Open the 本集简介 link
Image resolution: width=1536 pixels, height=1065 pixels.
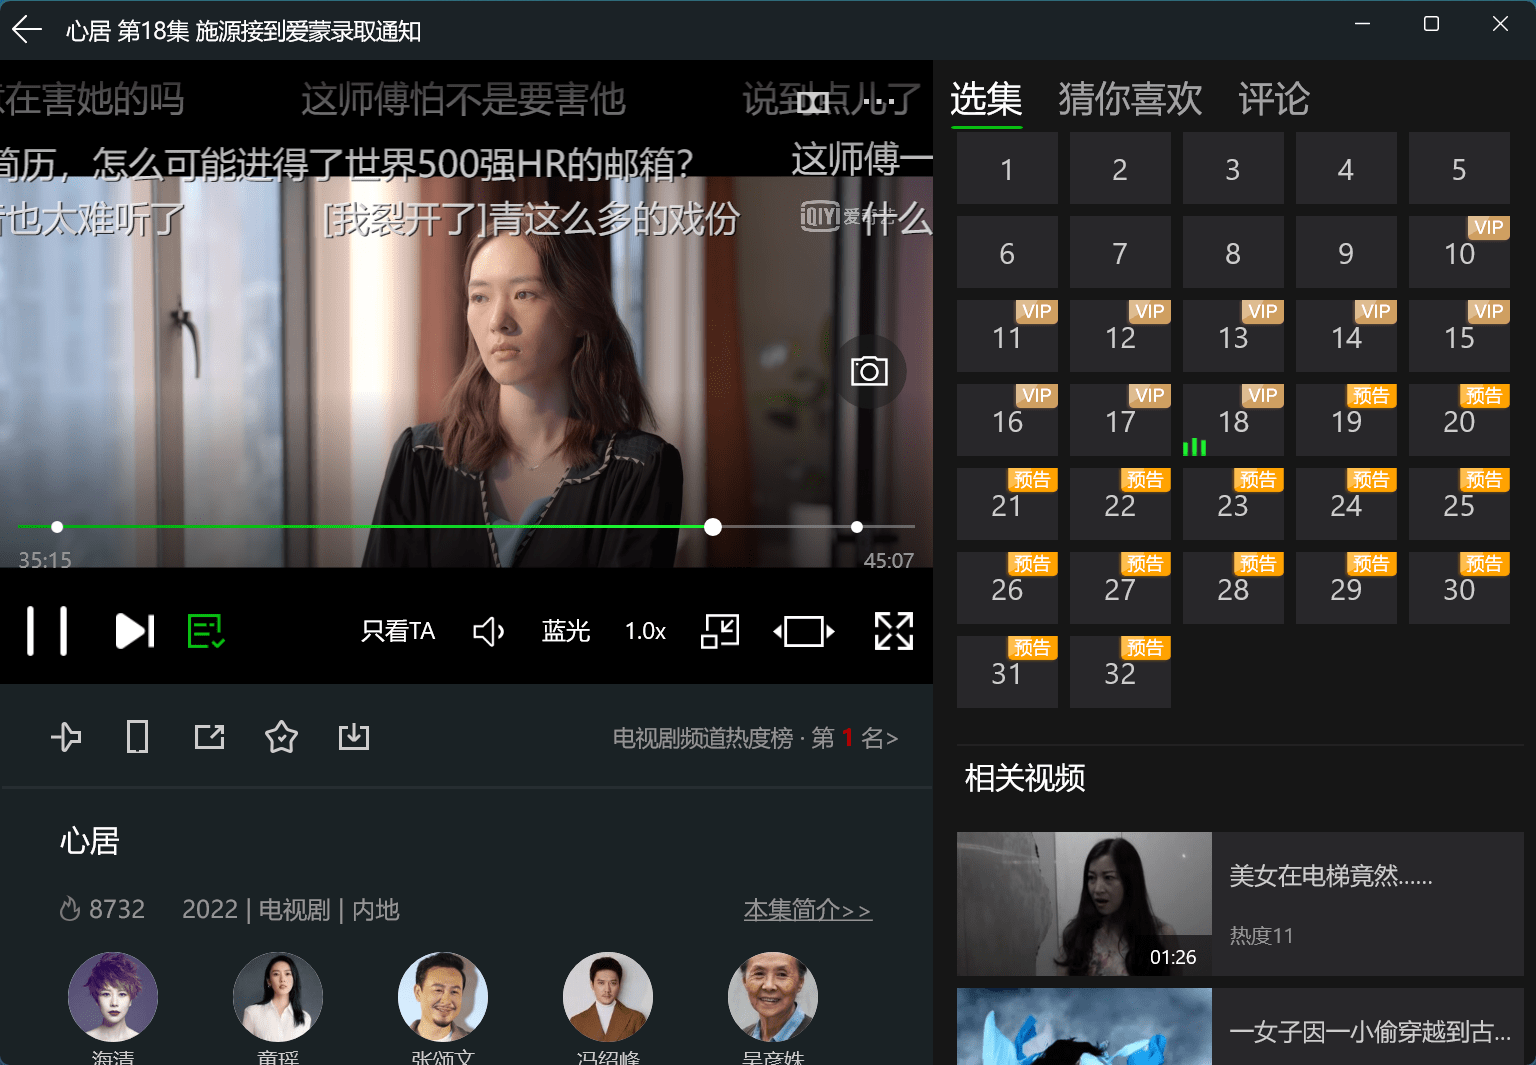808,910
